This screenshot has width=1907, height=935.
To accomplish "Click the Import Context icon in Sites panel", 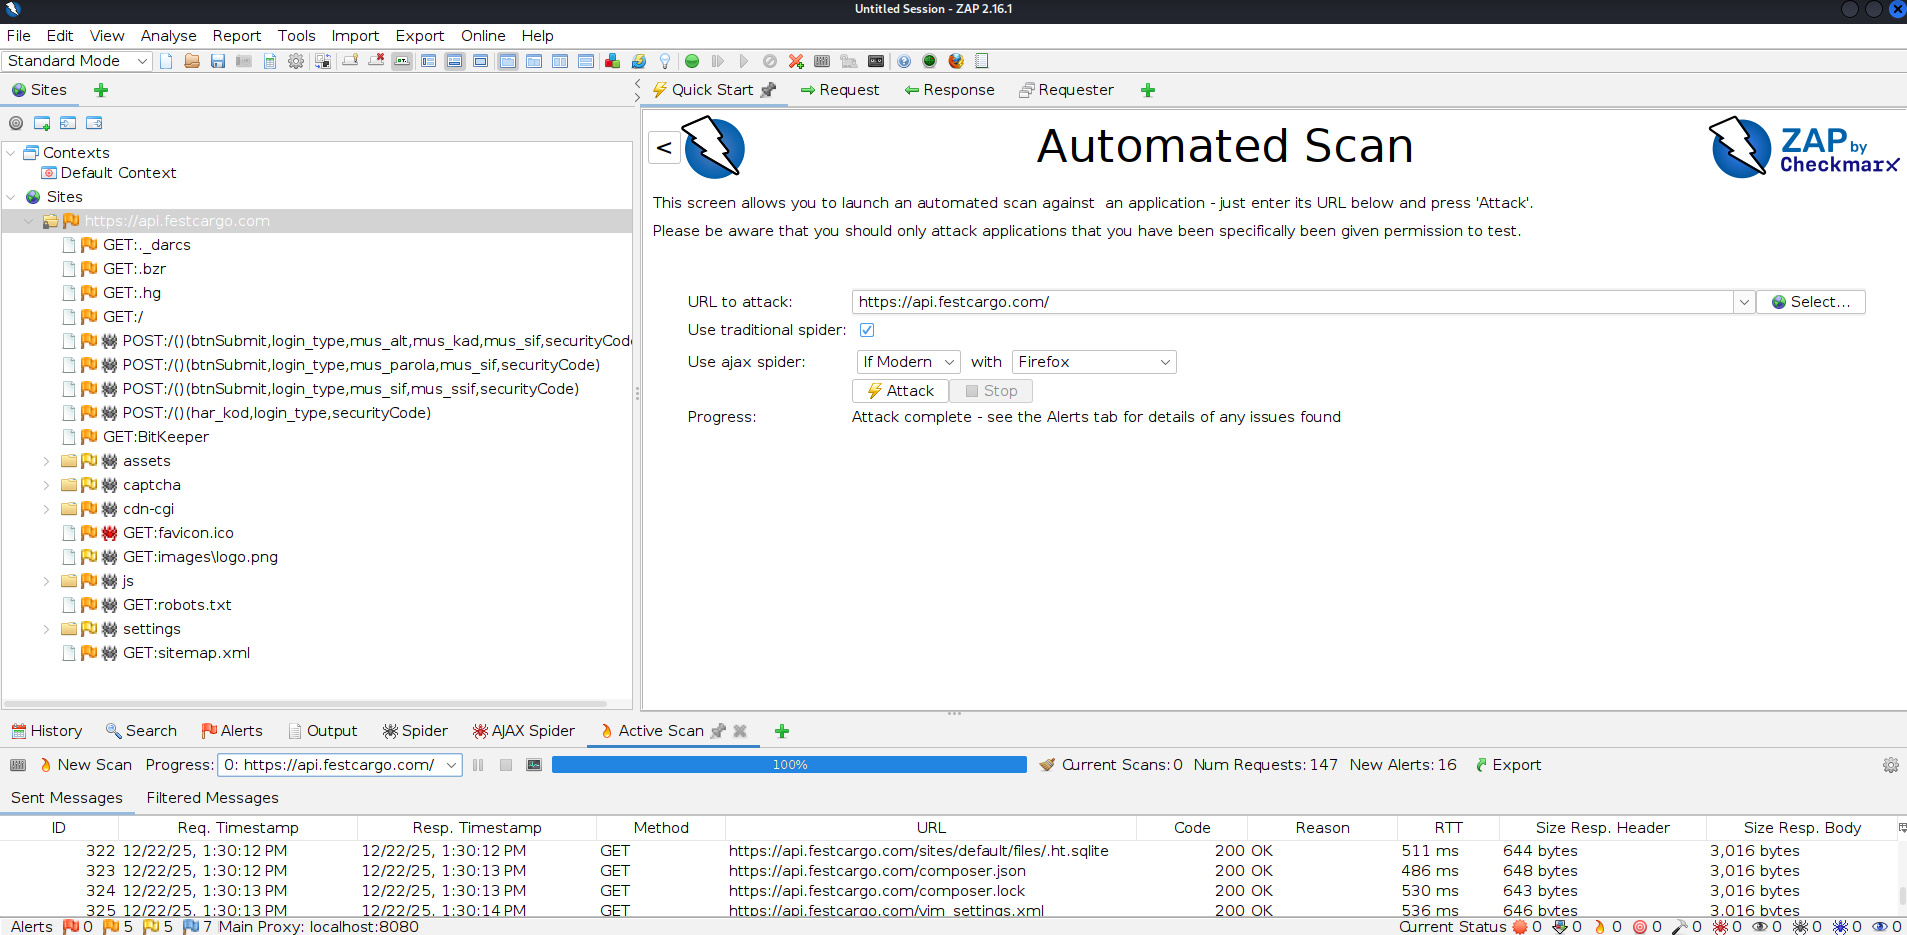I will [68, 123].
